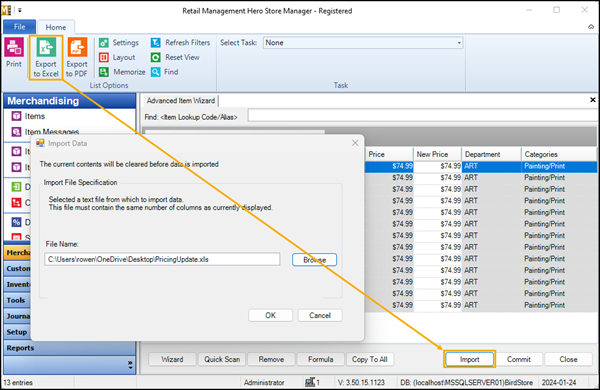Click '13 entries' in status bar
Image resolution: width=600 pixels, height=390 pixels.
coord(18,382)
